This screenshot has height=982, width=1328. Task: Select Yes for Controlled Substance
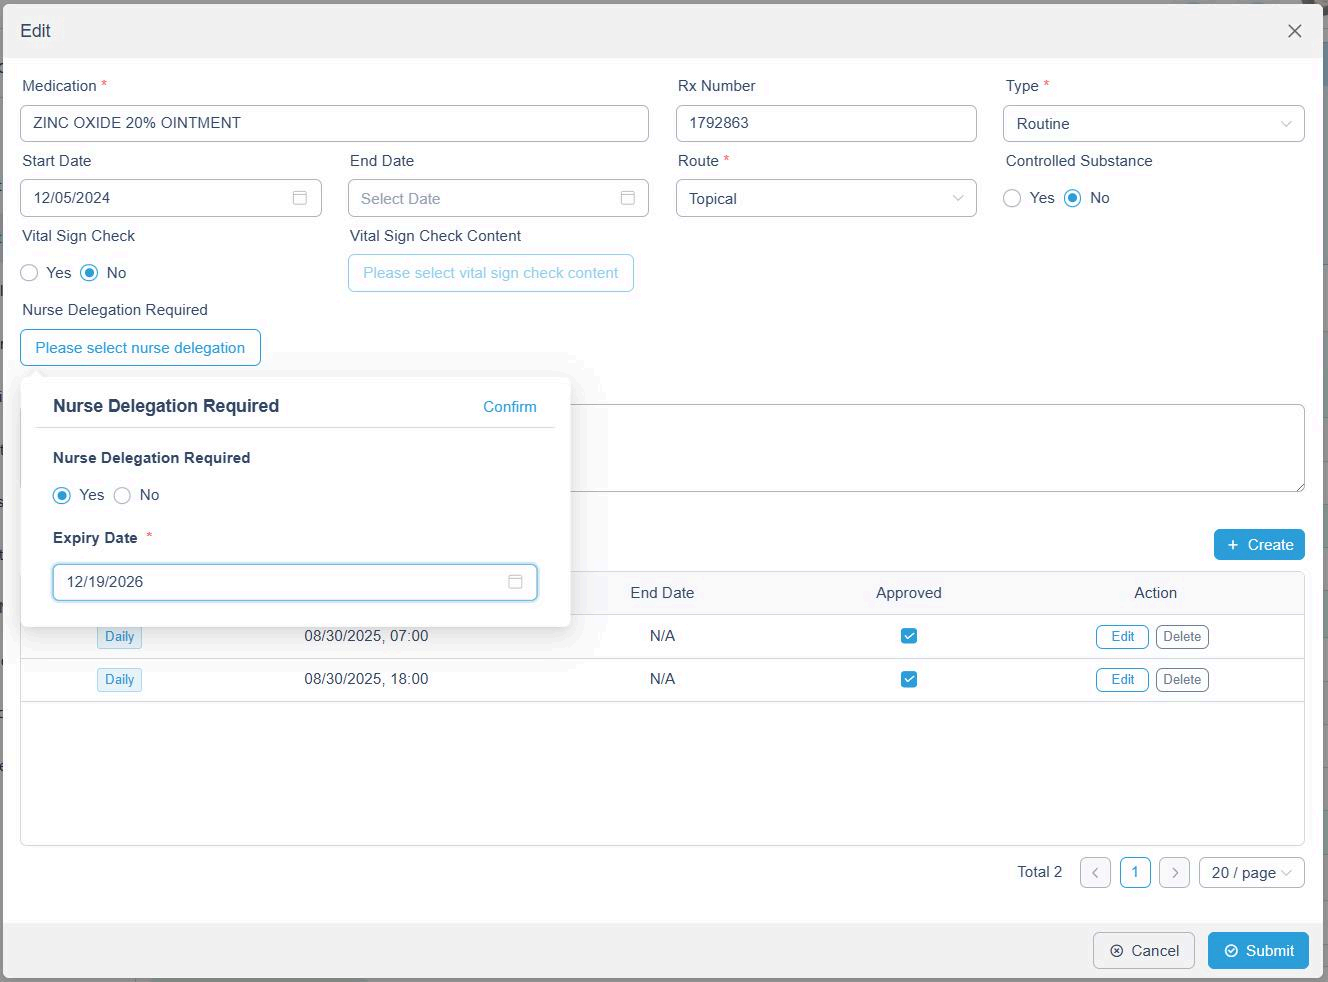pyautogui.click(x=1012, y=198)
